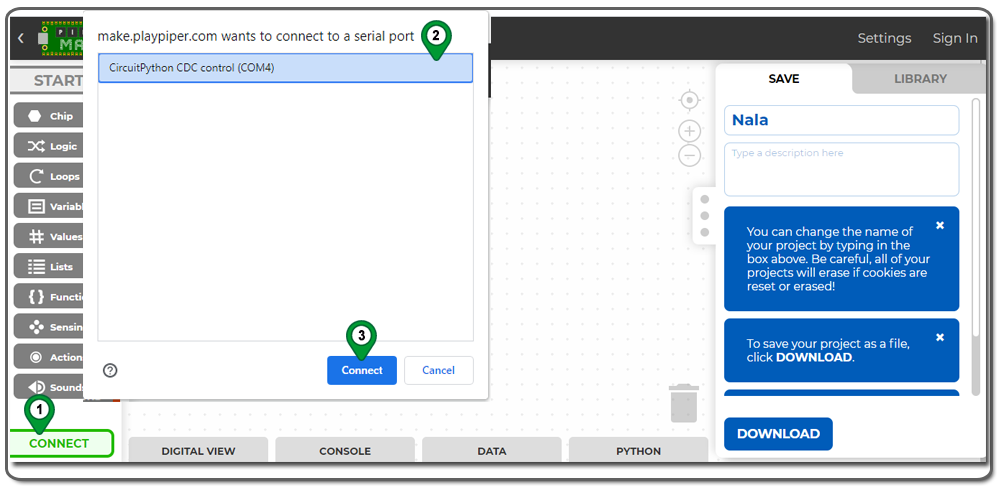
Task: Click the project description box
Action: click(841, 169)
